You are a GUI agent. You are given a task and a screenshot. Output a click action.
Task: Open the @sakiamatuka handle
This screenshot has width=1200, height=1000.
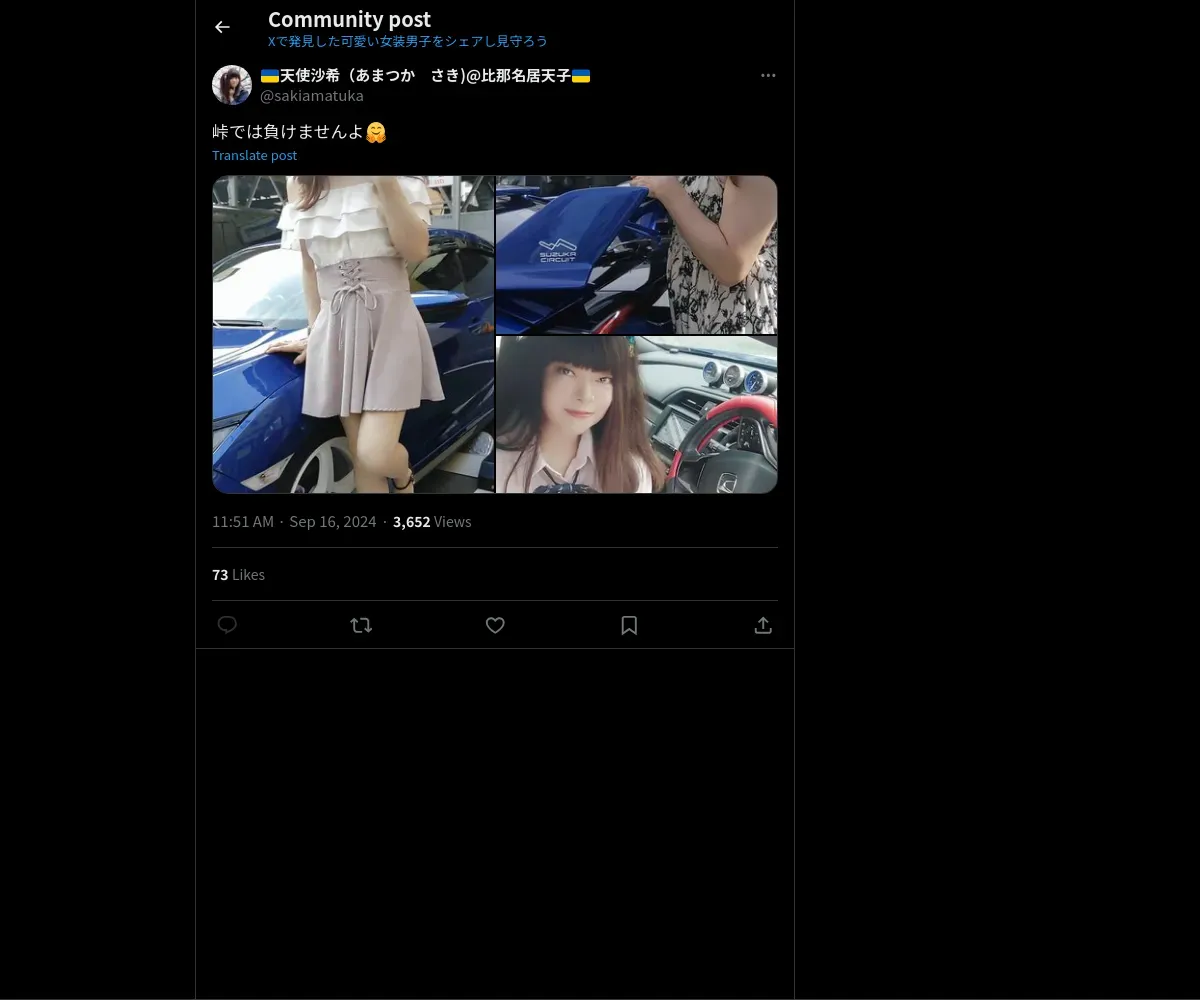[x=312, y=96]
